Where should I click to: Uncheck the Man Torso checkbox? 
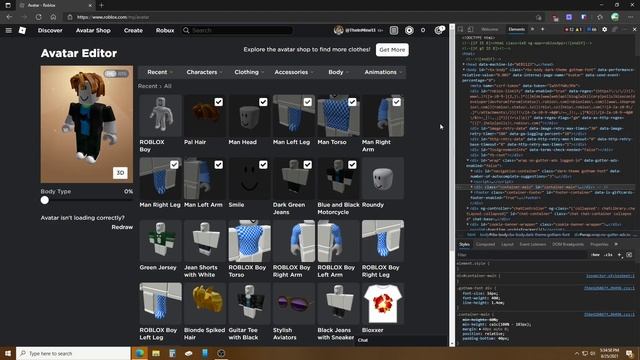click(x=352, y=102)
